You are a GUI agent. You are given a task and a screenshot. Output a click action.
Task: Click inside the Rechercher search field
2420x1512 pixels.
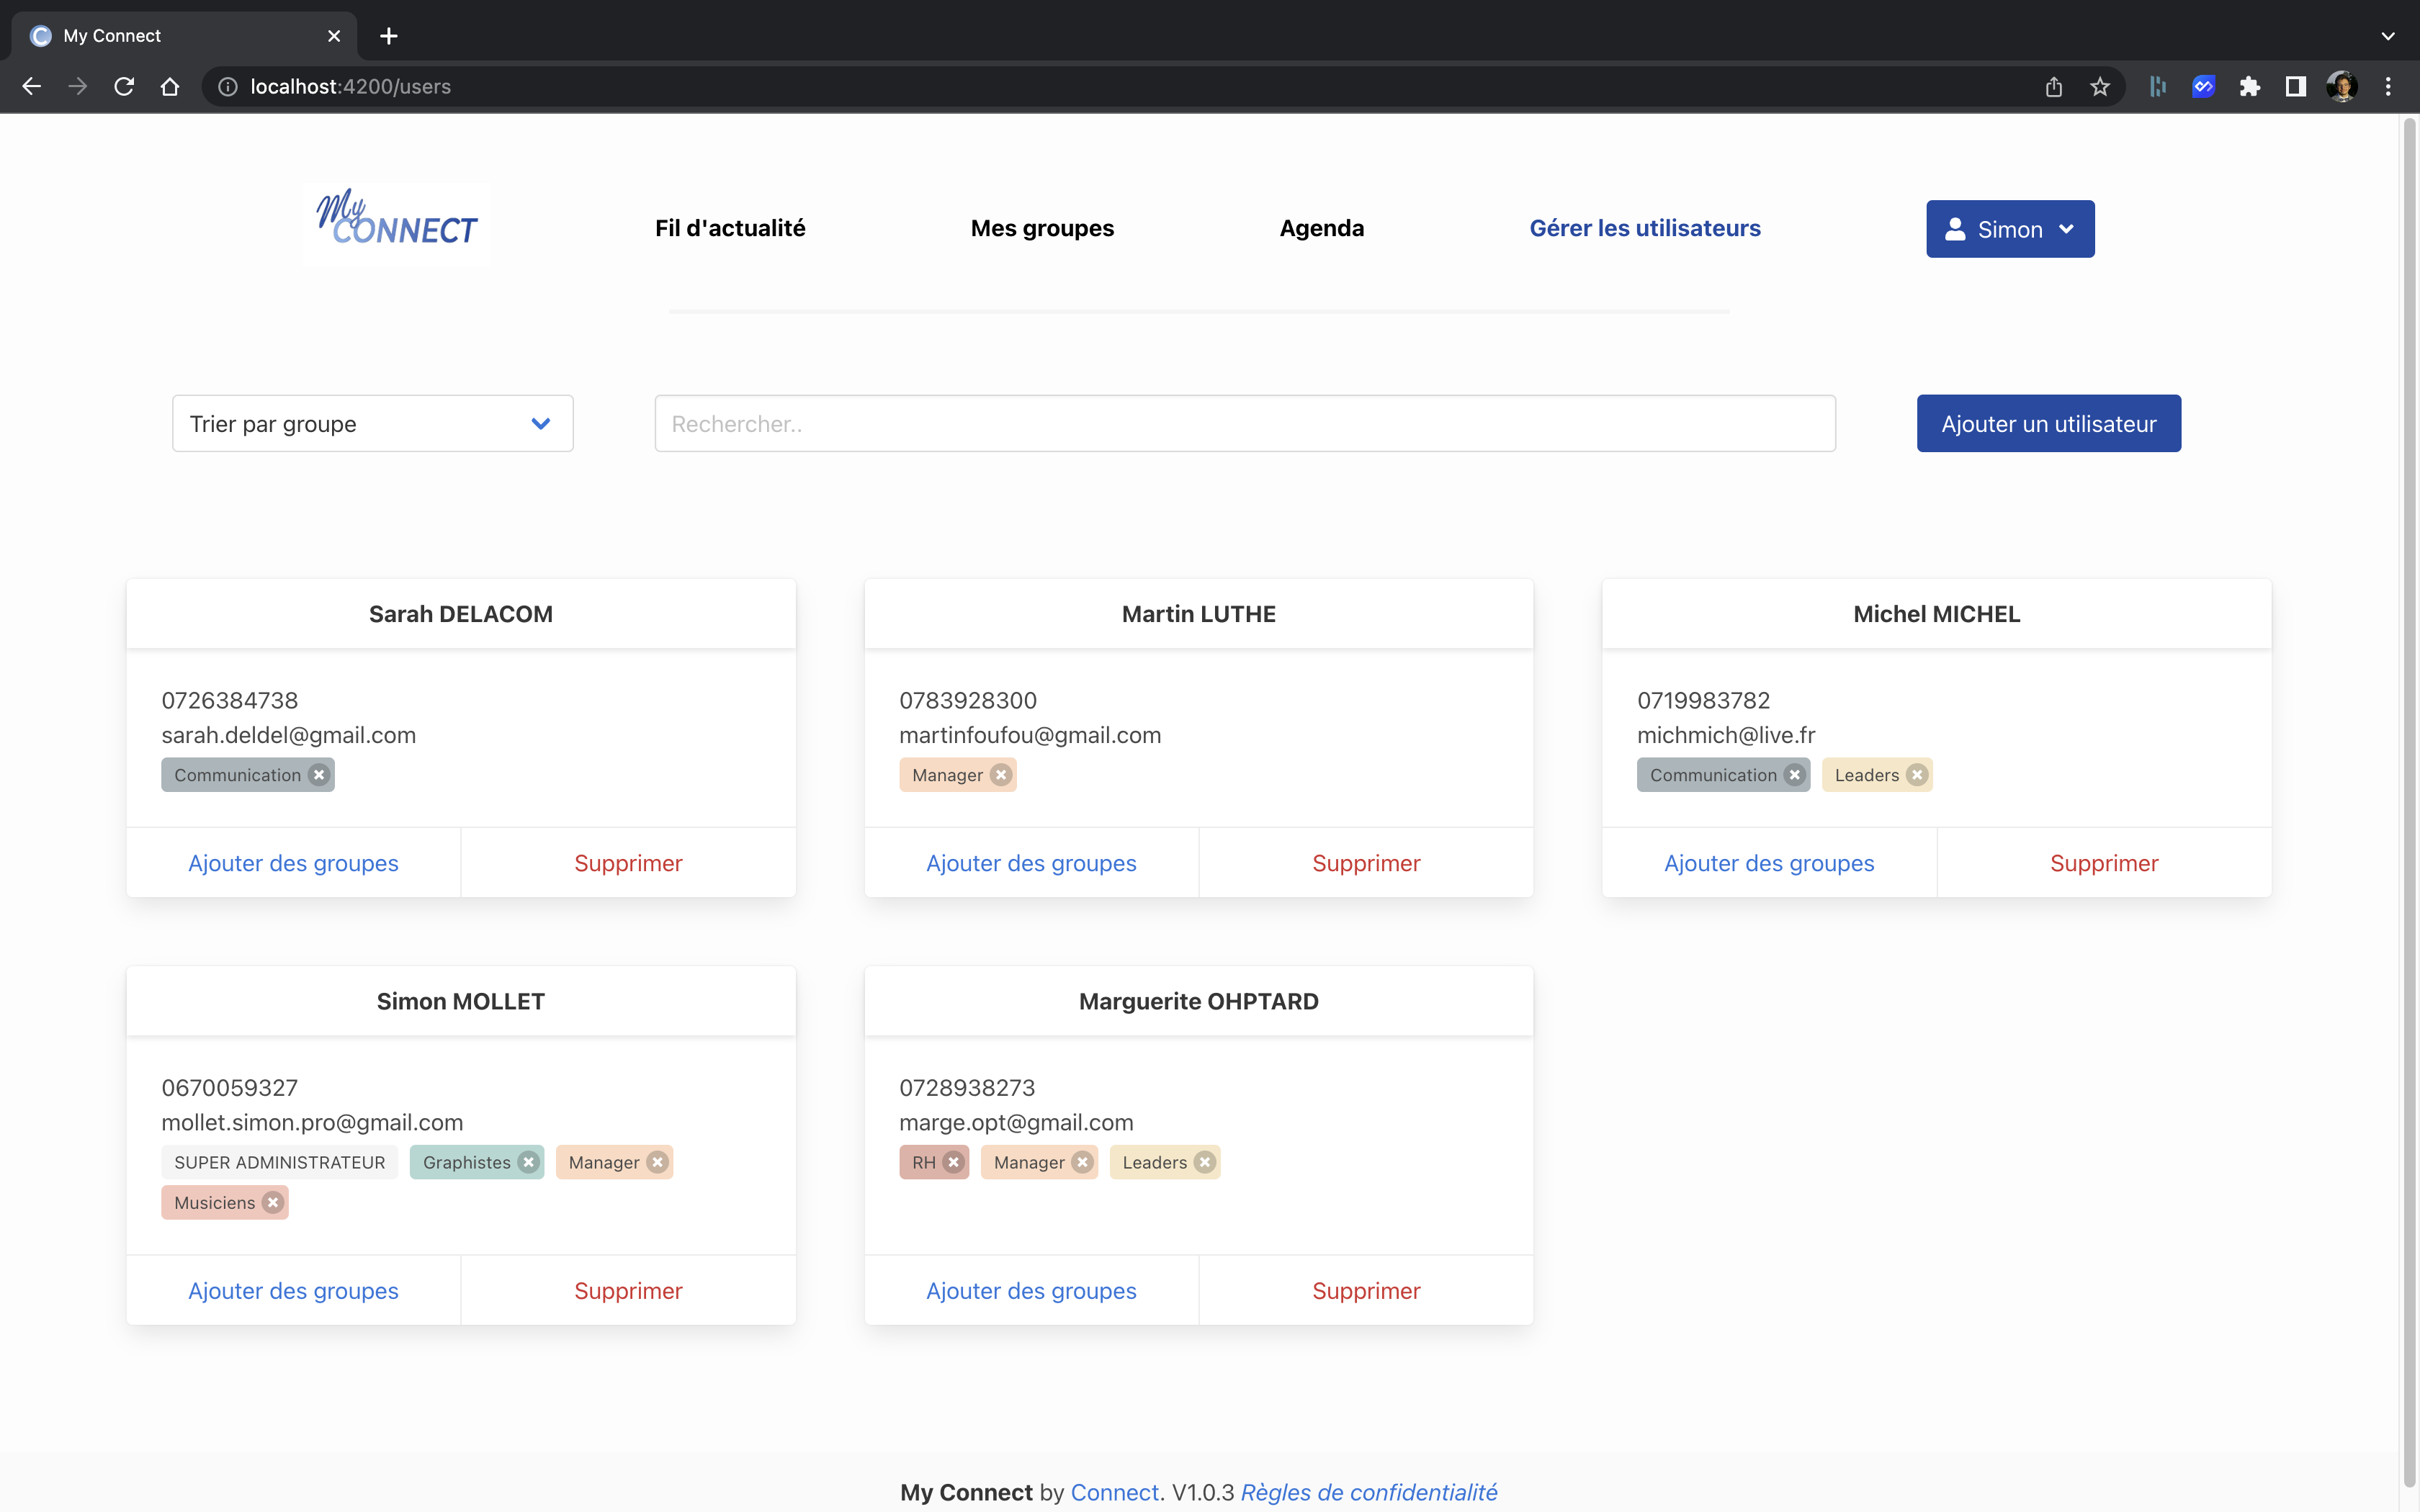coord(1243,423)
